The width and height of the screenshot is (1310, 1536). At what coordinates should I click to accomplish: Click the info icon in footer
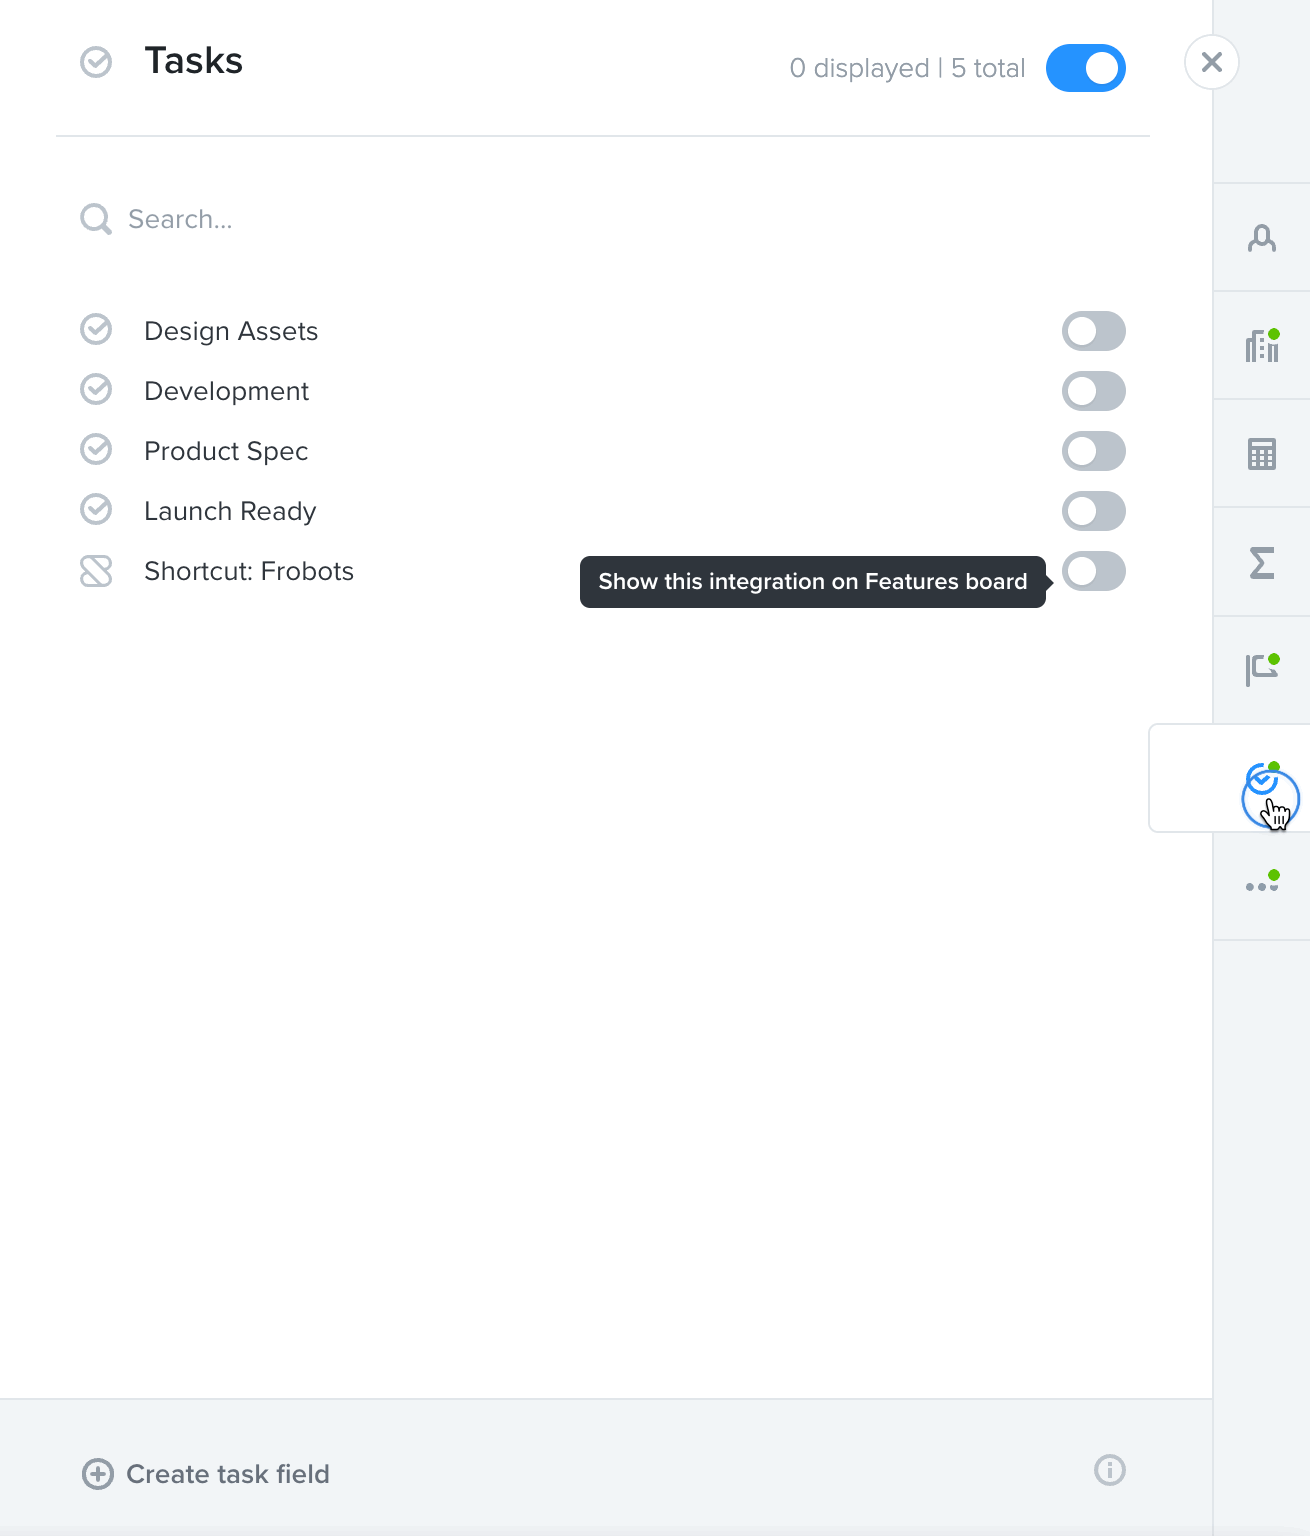[x=1110, y=1470]
